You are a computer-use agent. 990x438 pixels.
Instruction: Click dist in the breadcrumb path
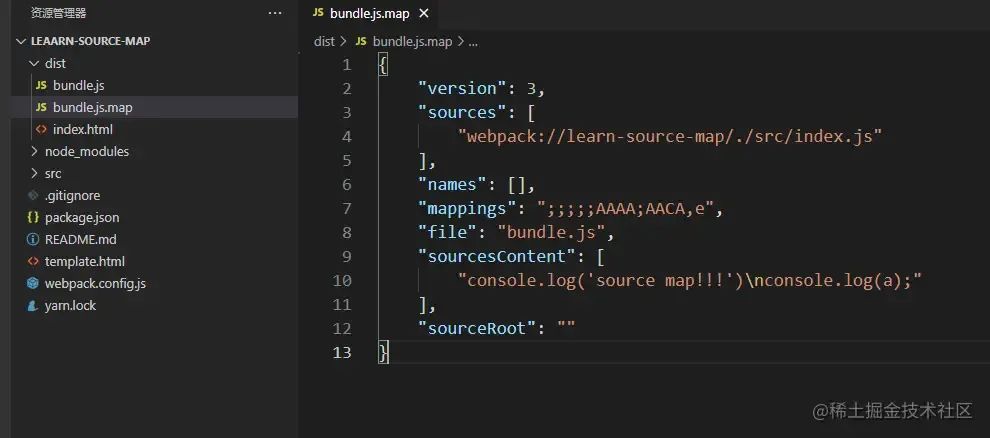pyautogui.click(x=324, y=42)
